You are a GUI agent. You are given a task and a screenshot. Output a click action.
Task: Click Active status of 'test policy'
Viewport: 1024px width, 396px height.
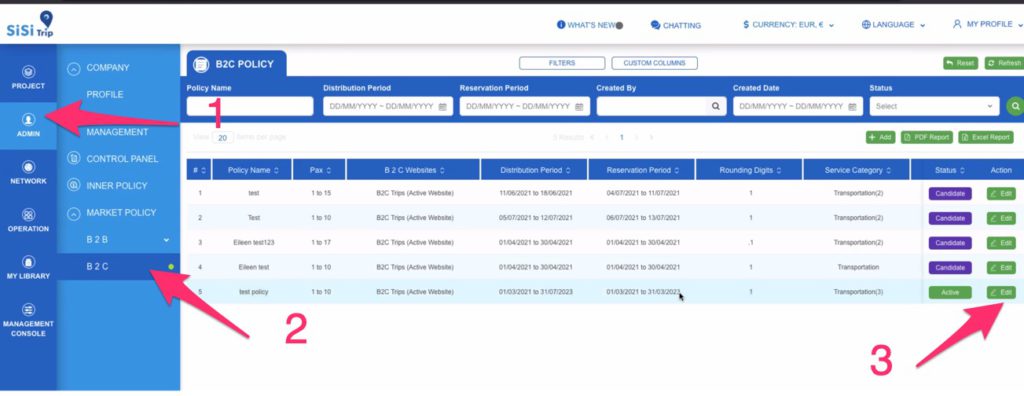[950, 292]
